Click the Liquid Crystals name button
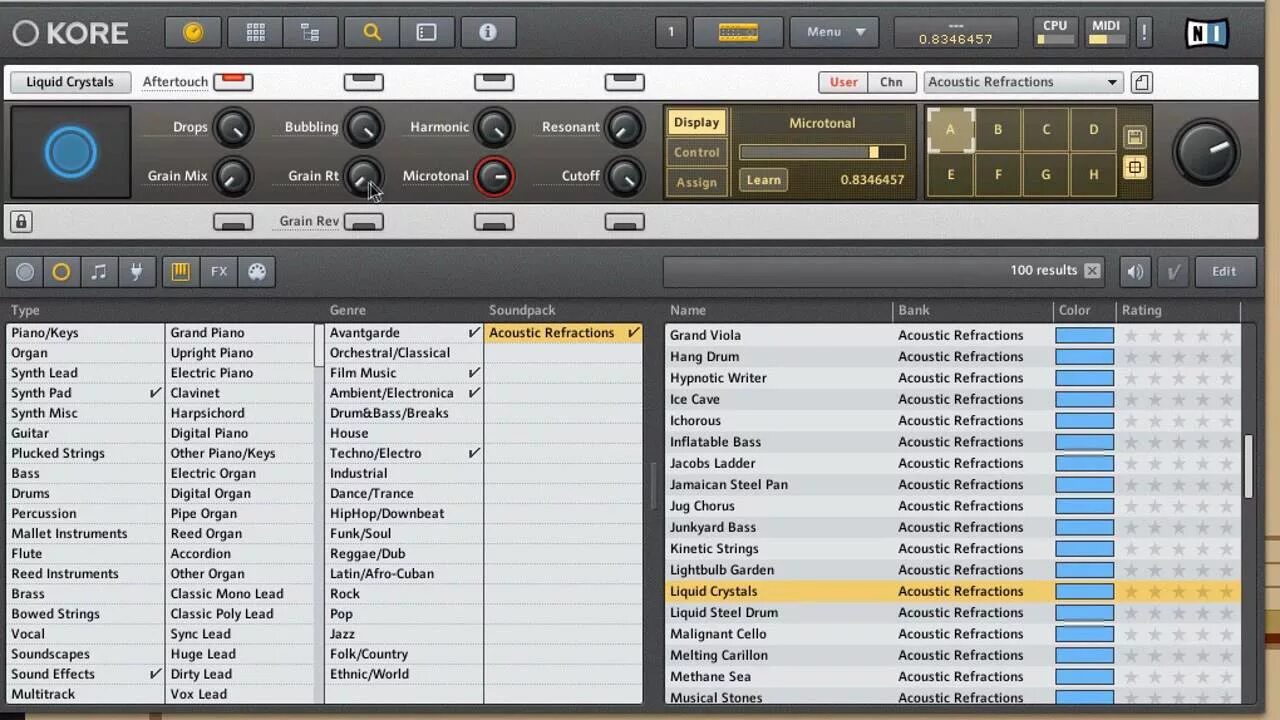1280x720 pixels. point(70,82)
